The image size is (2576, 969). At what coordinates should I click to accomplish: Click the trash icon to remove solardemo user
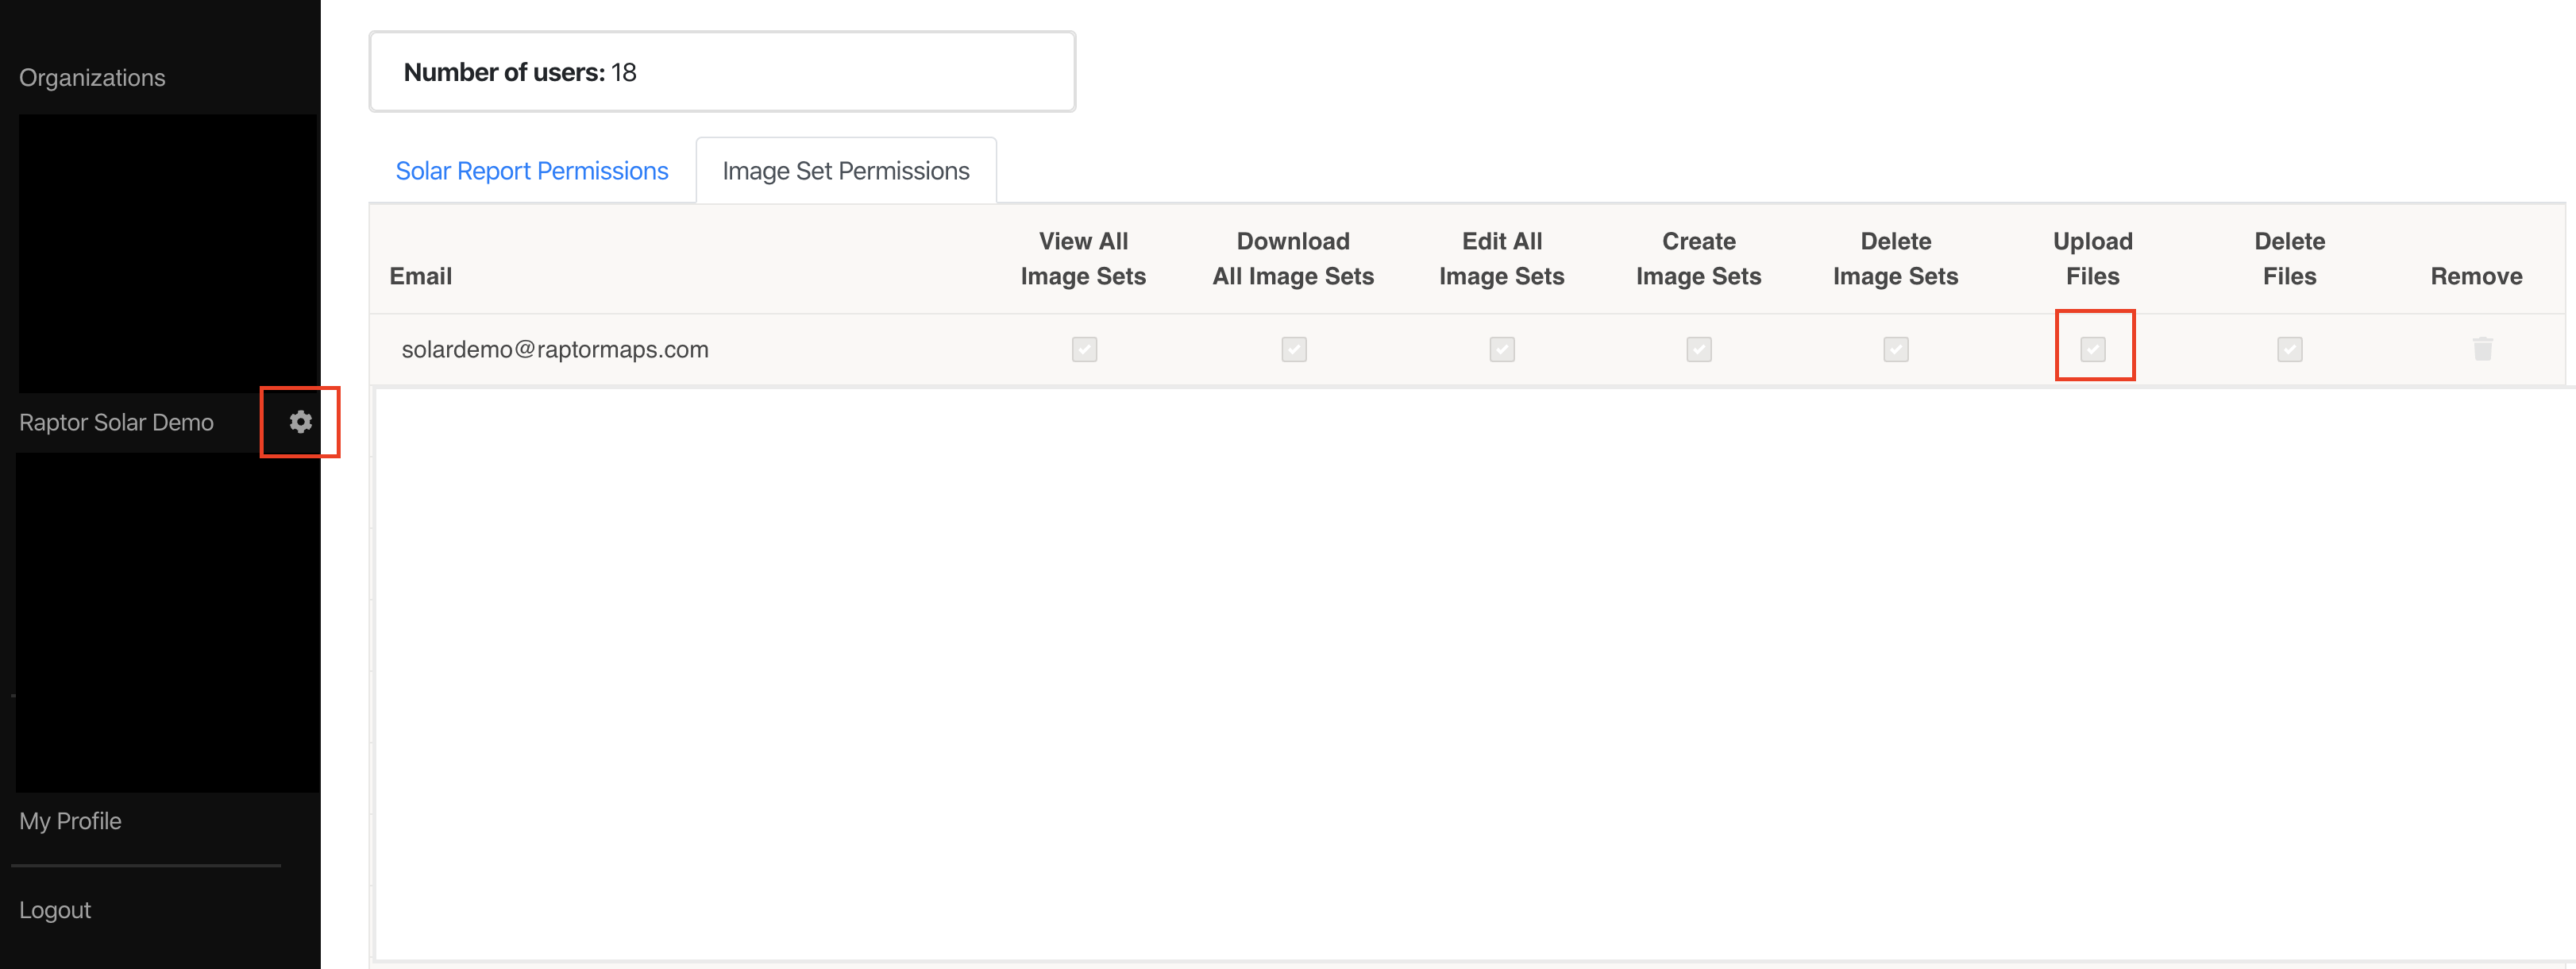2482,349
